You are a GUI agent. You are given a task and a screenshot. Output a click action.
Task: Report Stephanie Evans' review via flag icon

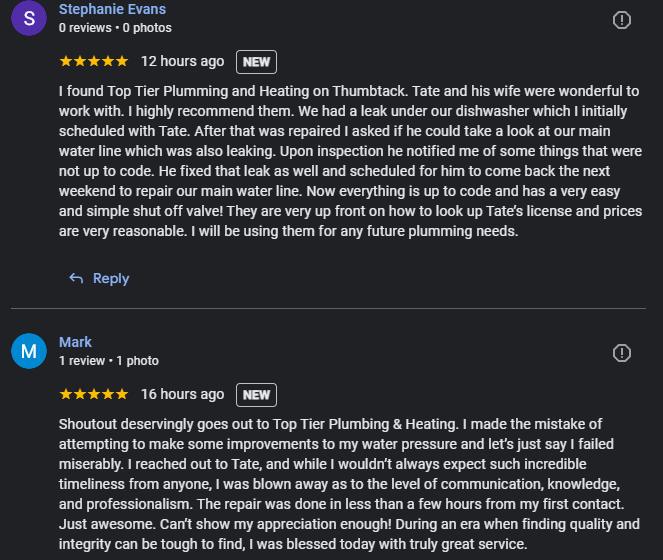pos(621,20)
